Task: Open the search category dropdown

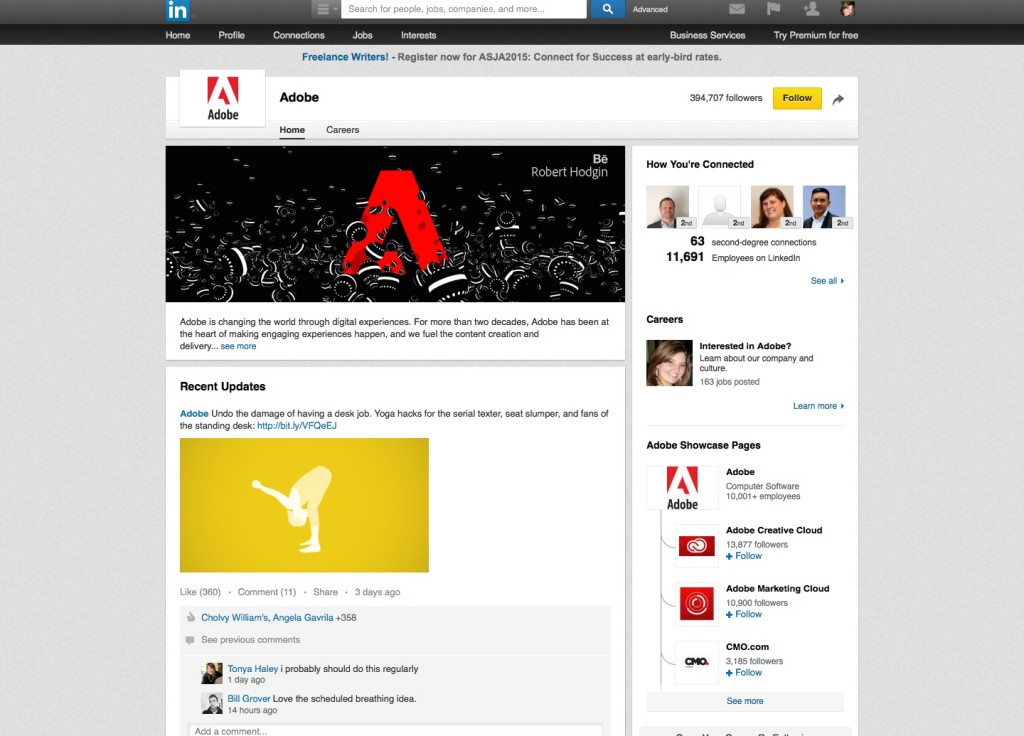Action: click(x=326, y=10)
